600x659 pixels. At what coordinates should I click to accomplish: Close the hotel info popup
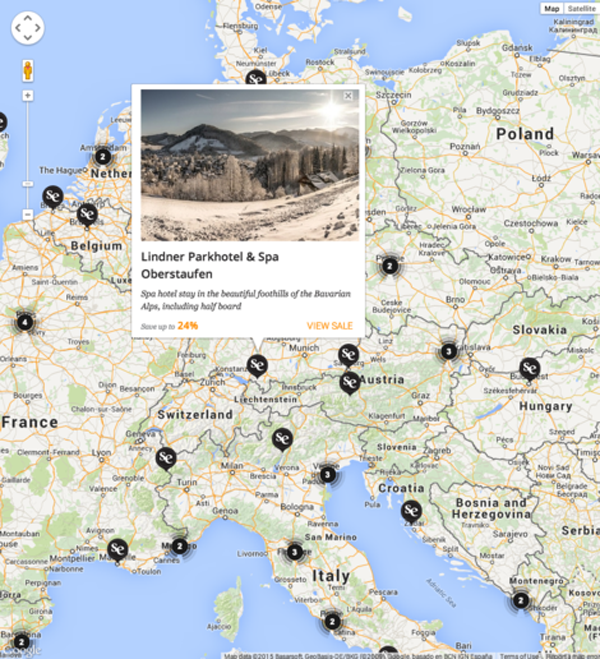click(348, 96)
